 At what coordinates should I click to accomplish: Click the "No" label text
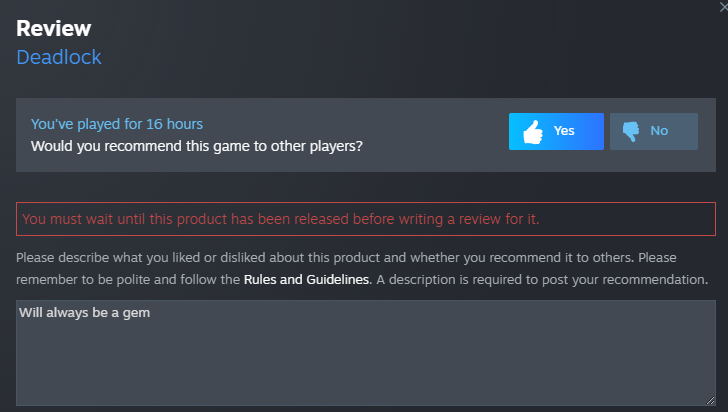[x=659, y=131]
